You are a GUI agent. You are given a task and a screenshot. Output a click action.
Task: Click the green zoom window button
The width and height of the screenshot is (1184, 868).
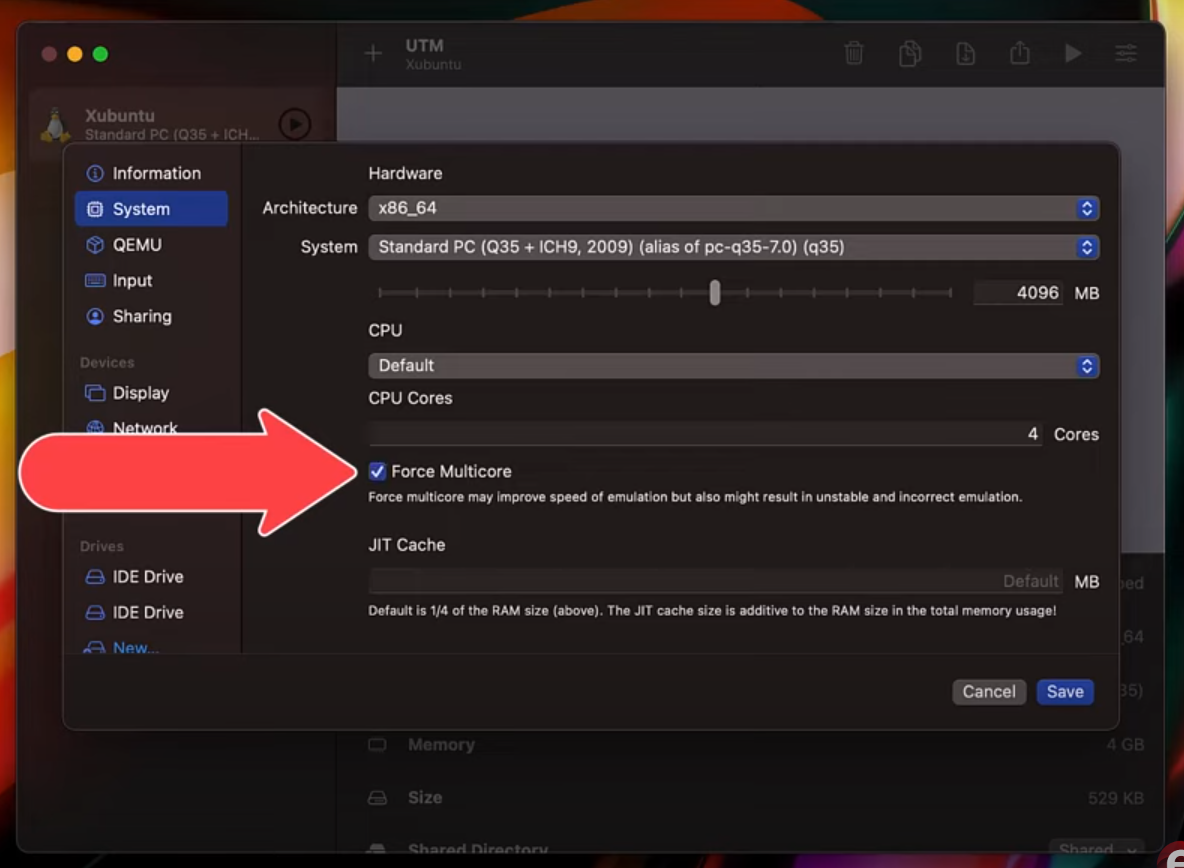click(100, 54)
